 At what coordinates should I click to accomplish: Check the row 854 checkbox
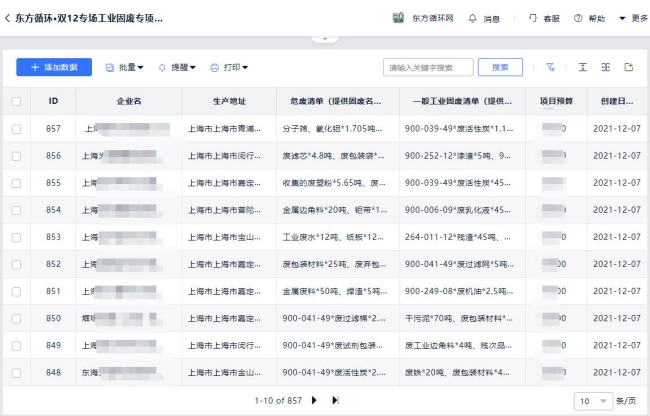(x=17, y=210)
